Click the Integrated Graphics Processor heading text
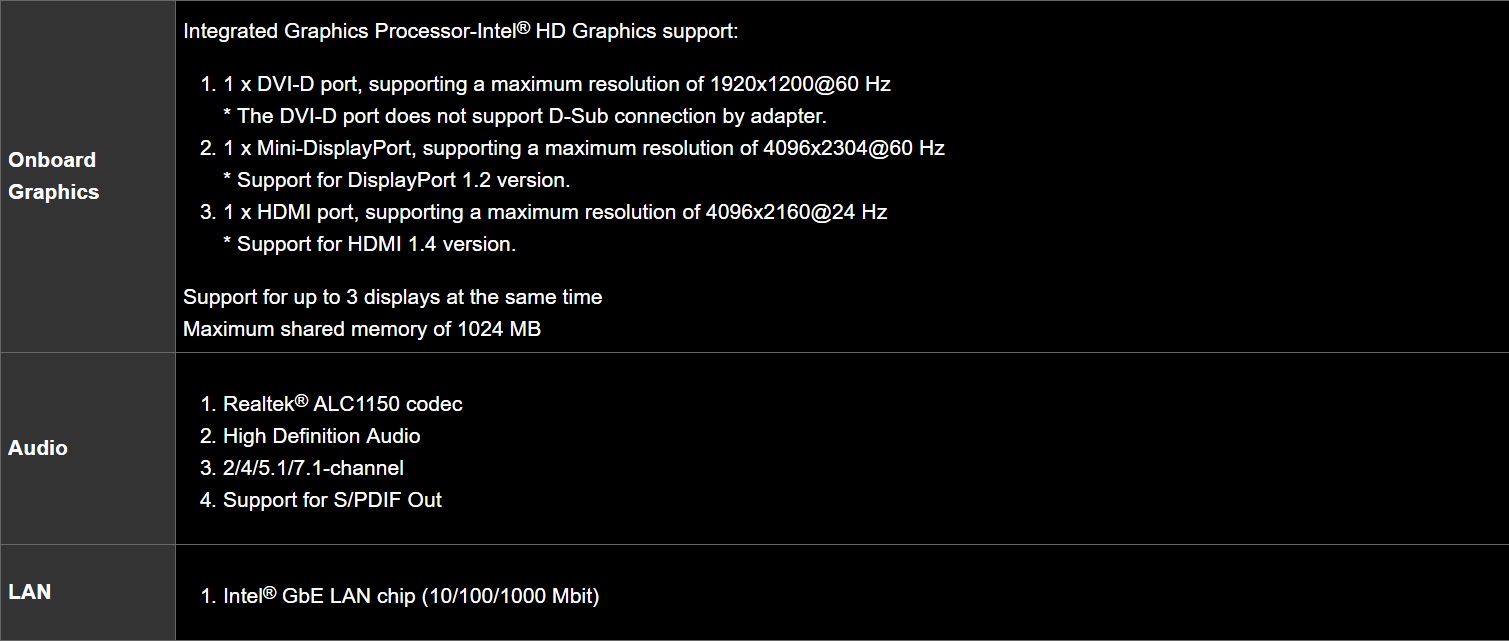The width and height of the screenshot is (1509, 641). 460,31
